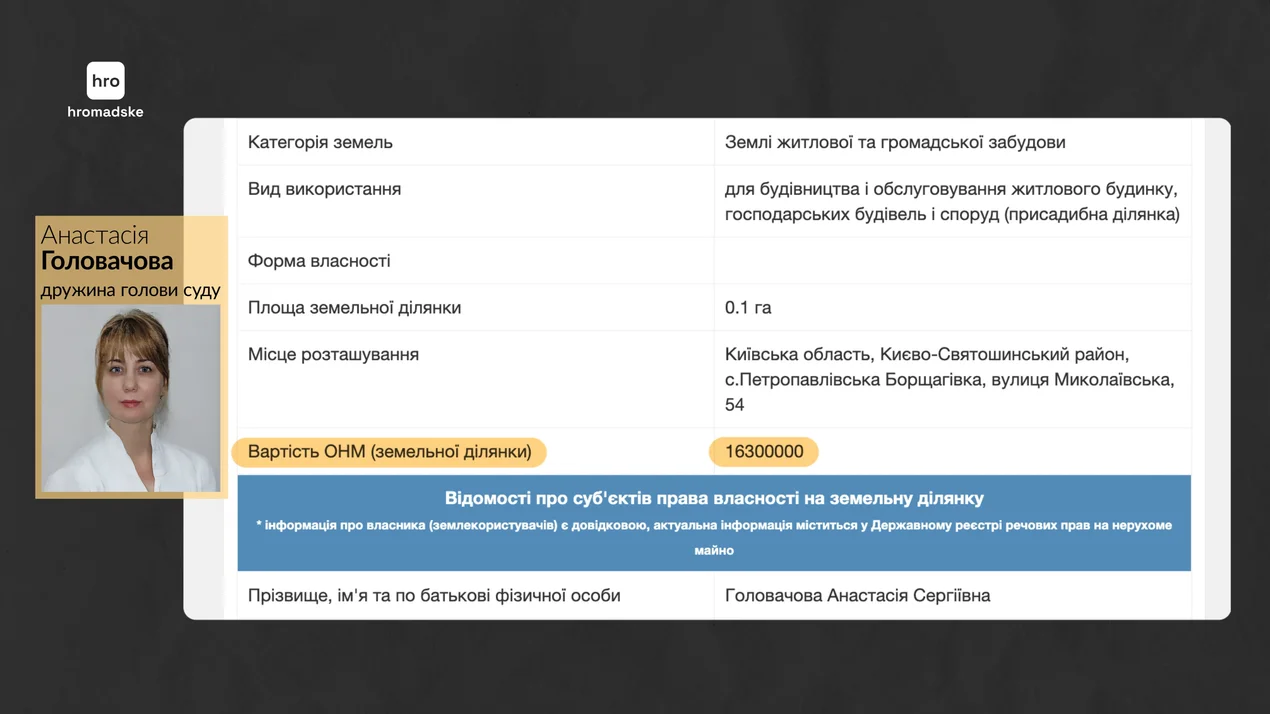
Task: Select "Прізвище, ім'я та по батькові" label
Action: 434,596
